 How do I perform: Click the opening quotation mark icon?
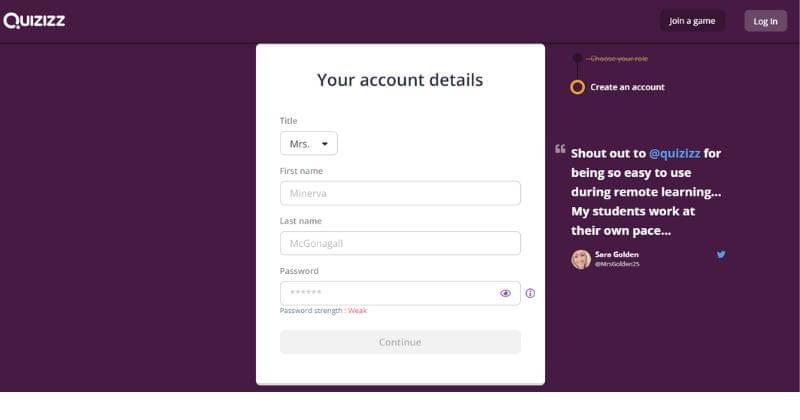coord(560,150)
